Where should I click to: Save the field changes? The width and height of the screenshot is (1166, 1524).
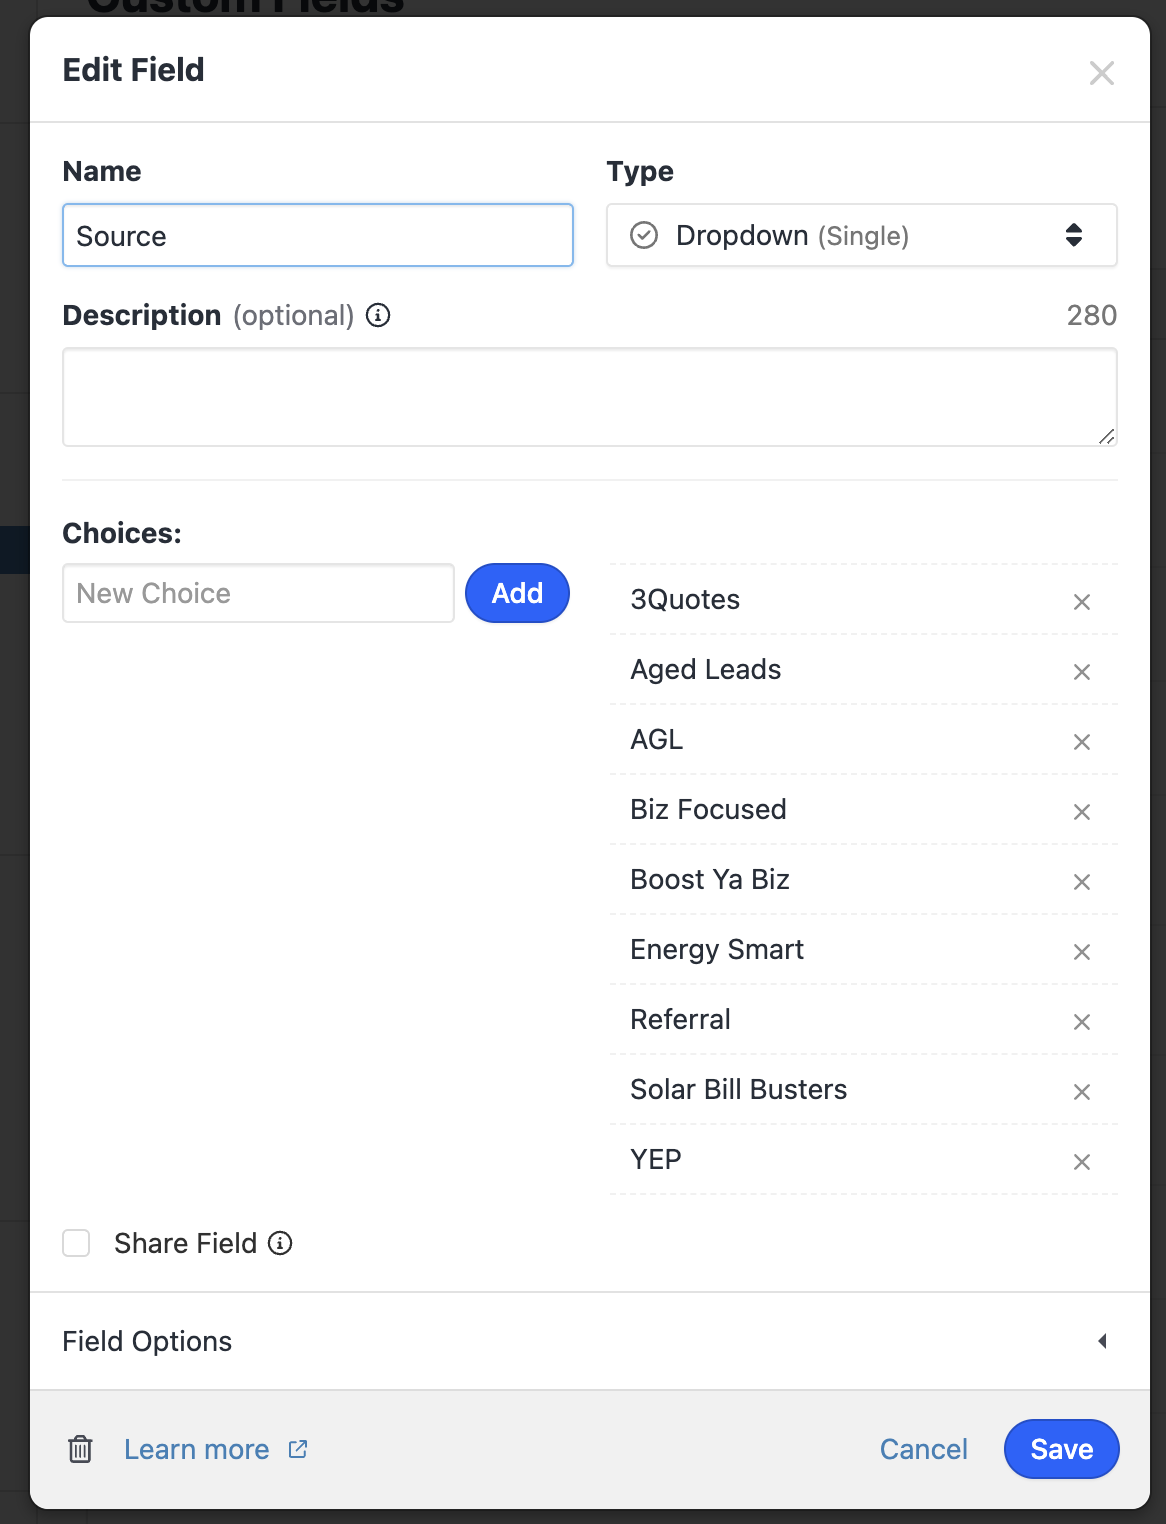click(1061, 1449)
